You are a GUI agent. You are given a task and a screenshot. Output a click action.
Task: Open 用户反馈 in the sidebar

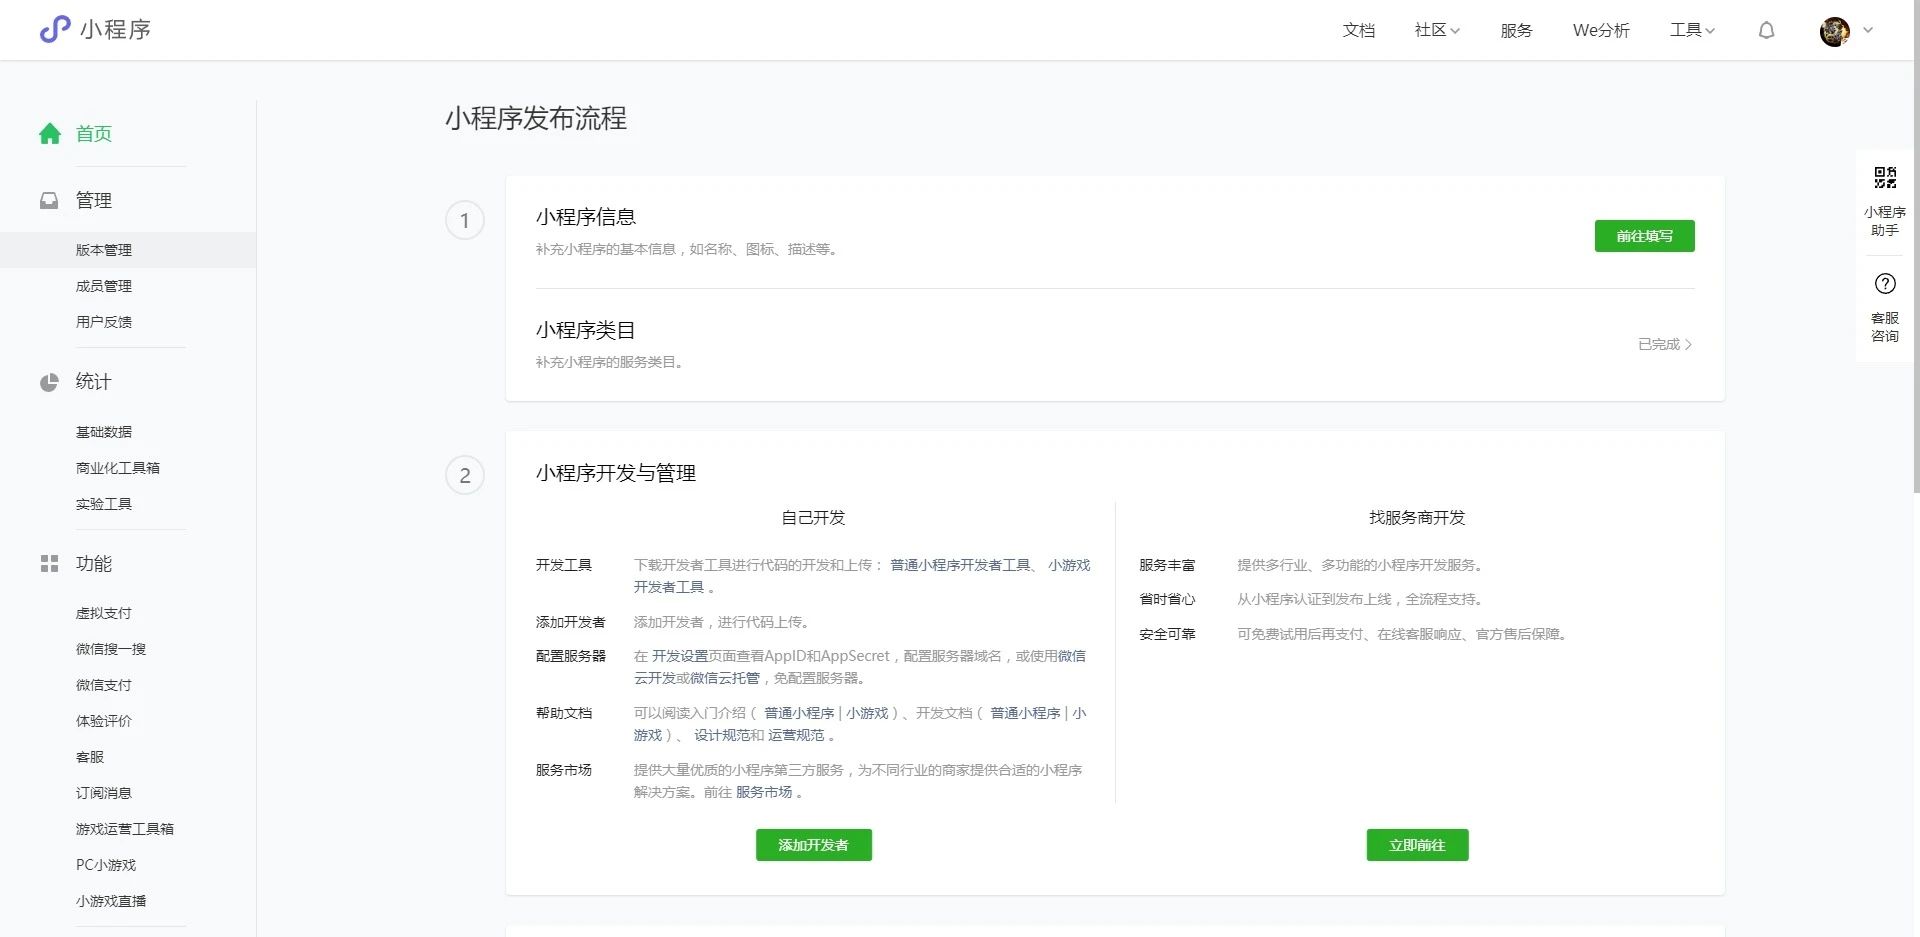coord(104,322)
